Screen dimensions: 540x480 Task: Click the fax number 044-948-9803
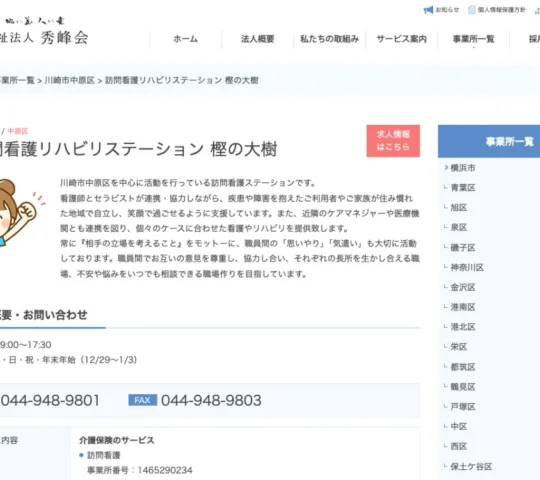pyautogui.click(x=211, y=400)
